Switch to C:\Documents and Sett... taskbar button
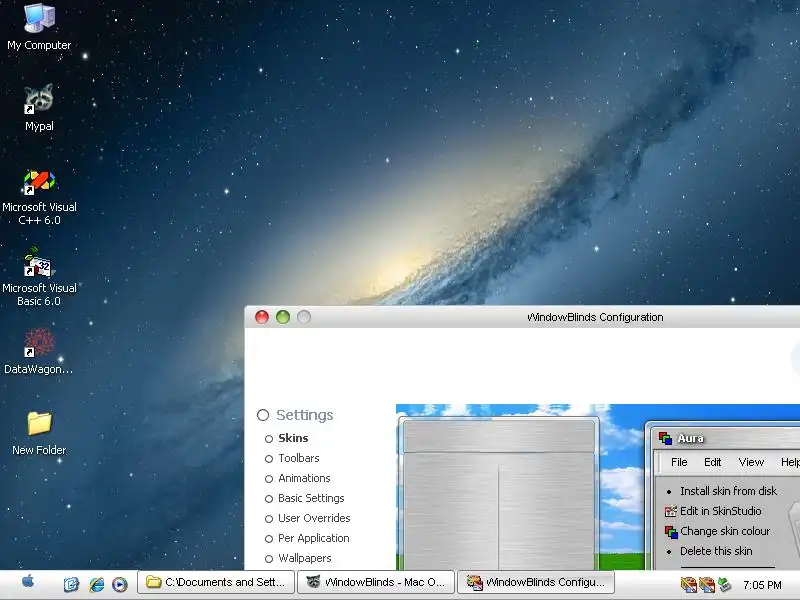 coord(216,582)
